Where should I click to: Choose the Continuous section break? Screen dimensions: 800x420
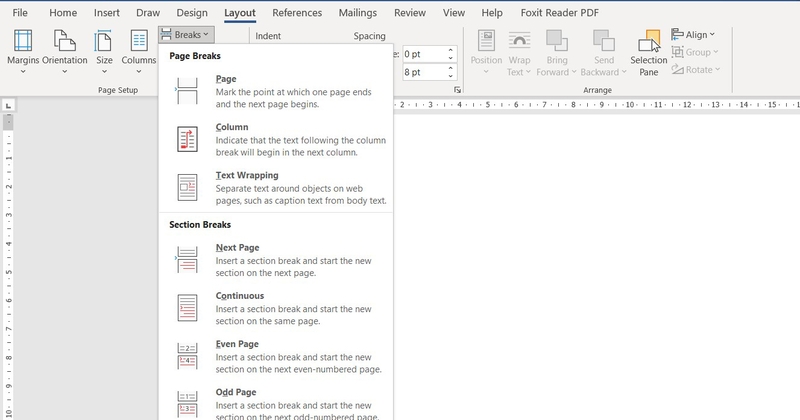(x=276, y=308)
